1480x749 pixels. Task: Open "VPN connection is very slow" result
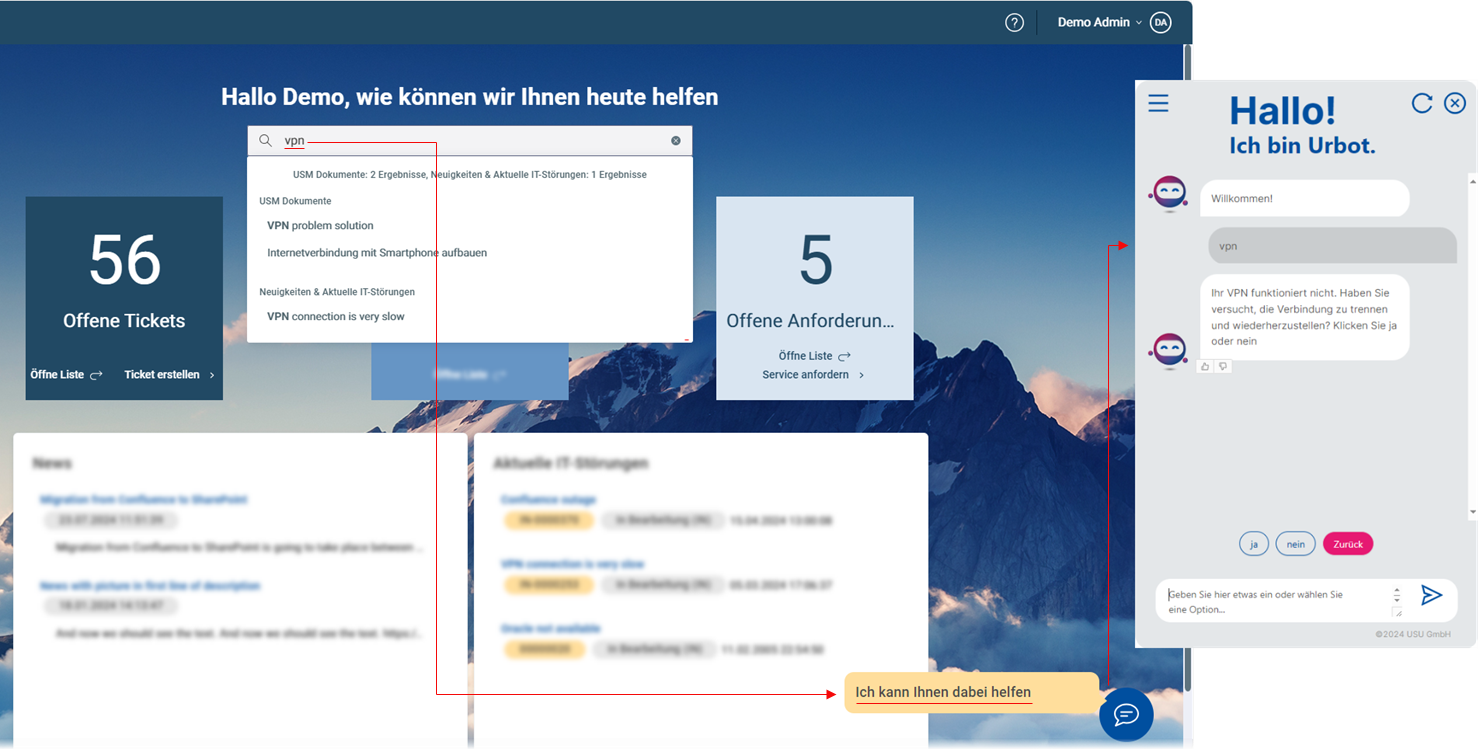click(336, 317)
